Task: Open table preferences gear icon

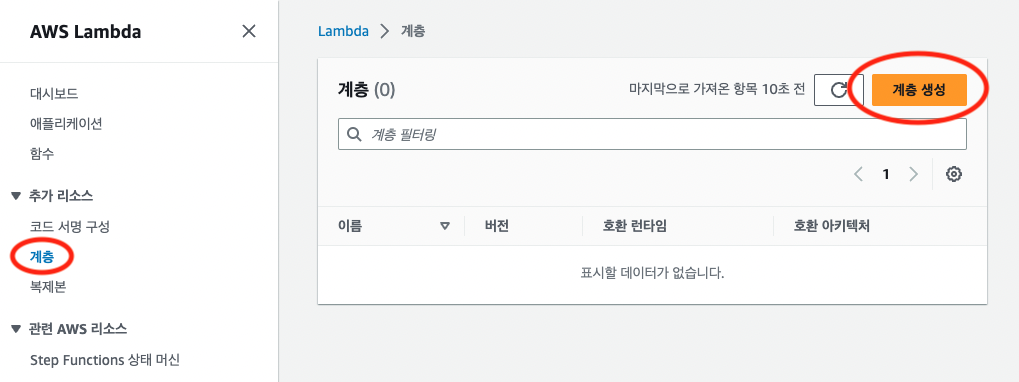Action: click(x=953, y=174)
